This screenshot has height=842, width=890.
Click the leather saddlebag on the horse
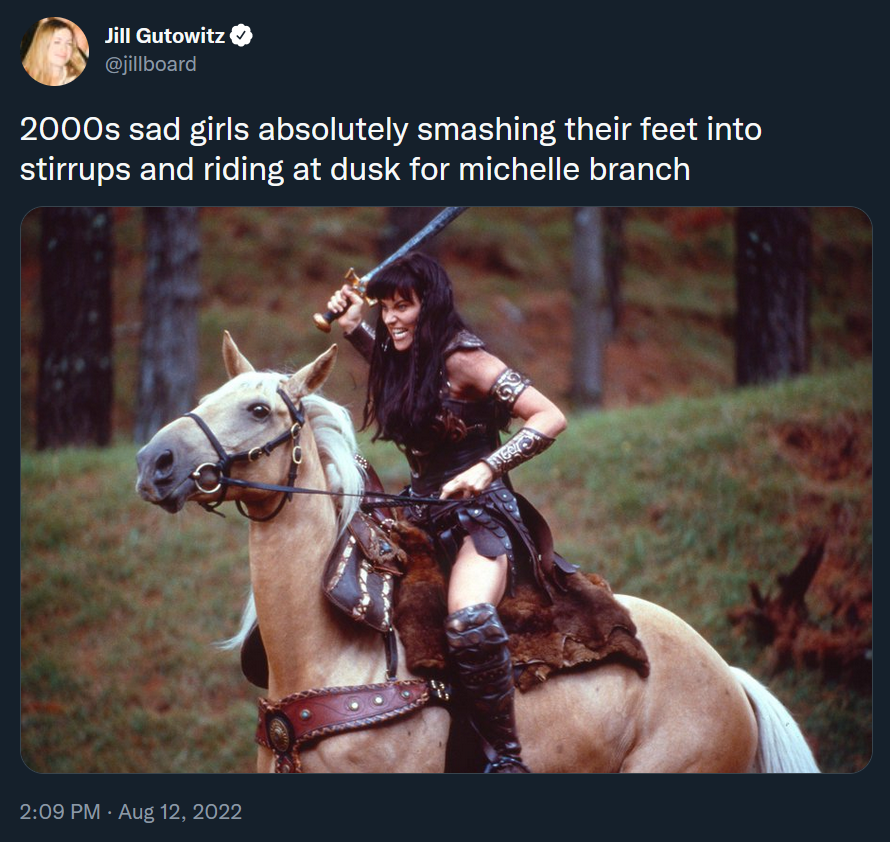coord(360,573)
